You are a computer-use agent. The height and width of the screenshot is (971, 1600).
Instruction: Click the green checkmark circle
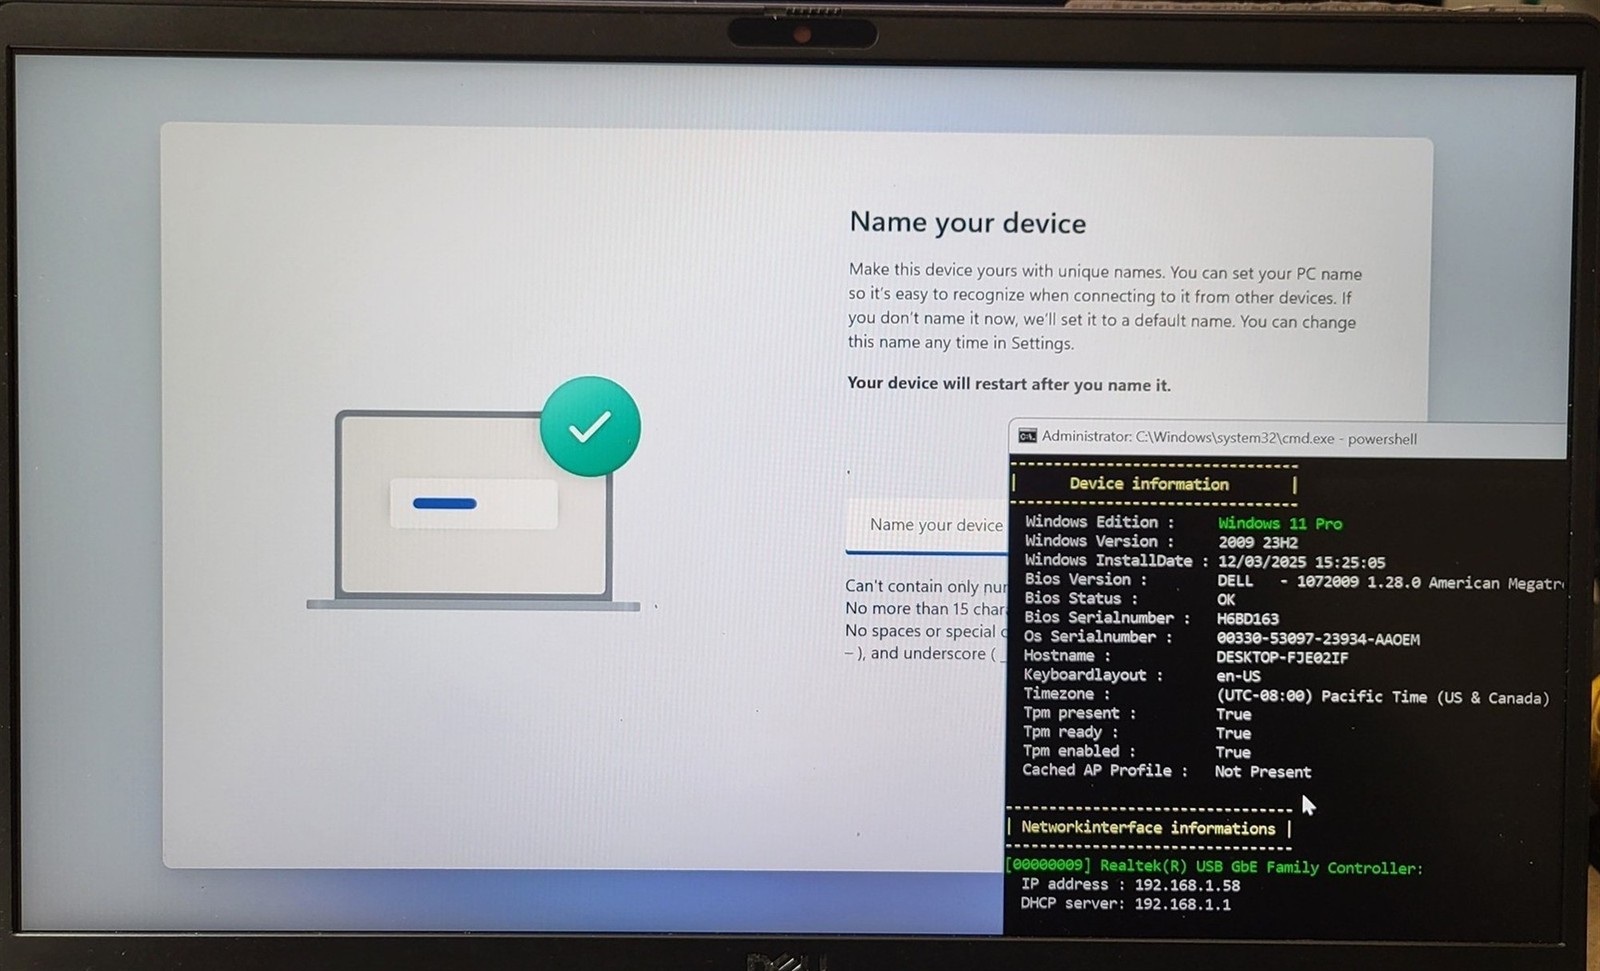tap(590, 427)
